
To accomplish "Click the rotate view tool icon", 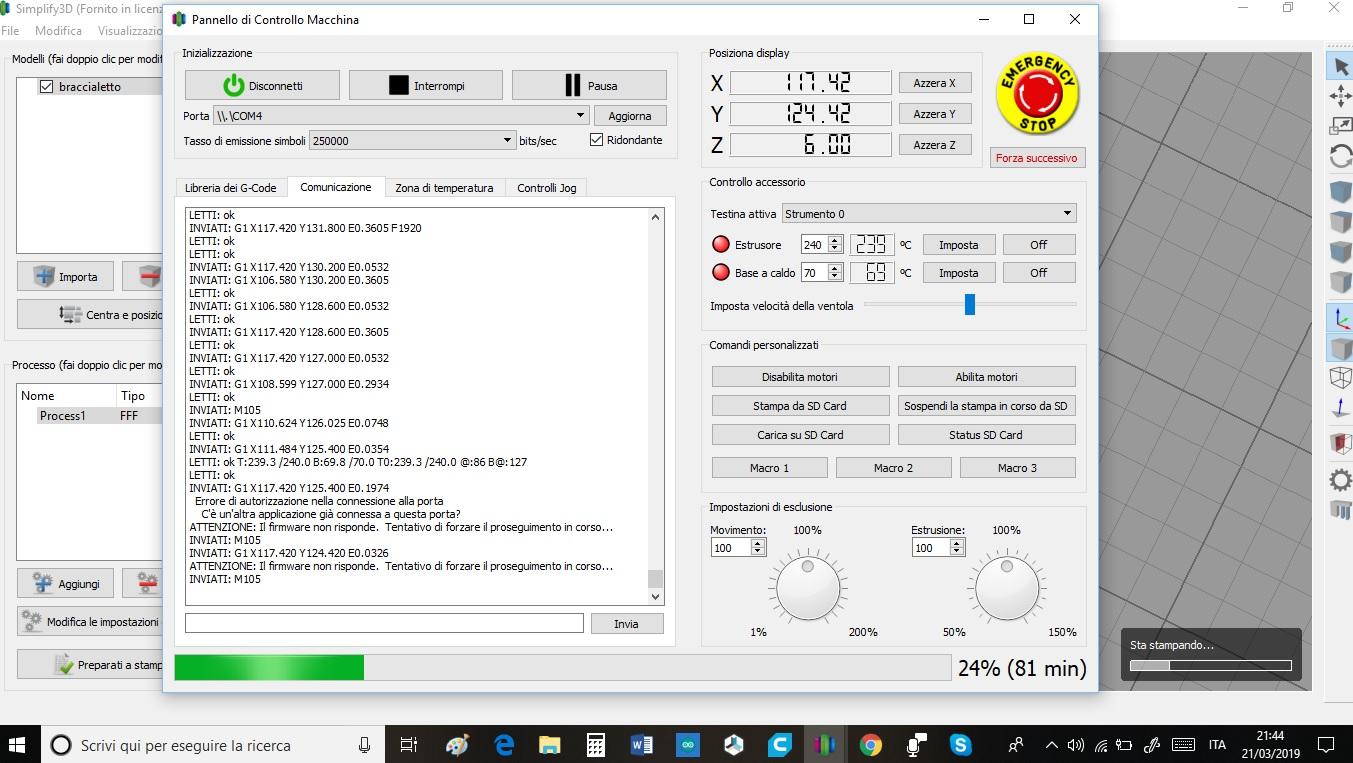I will click(x=1340, y=157).
